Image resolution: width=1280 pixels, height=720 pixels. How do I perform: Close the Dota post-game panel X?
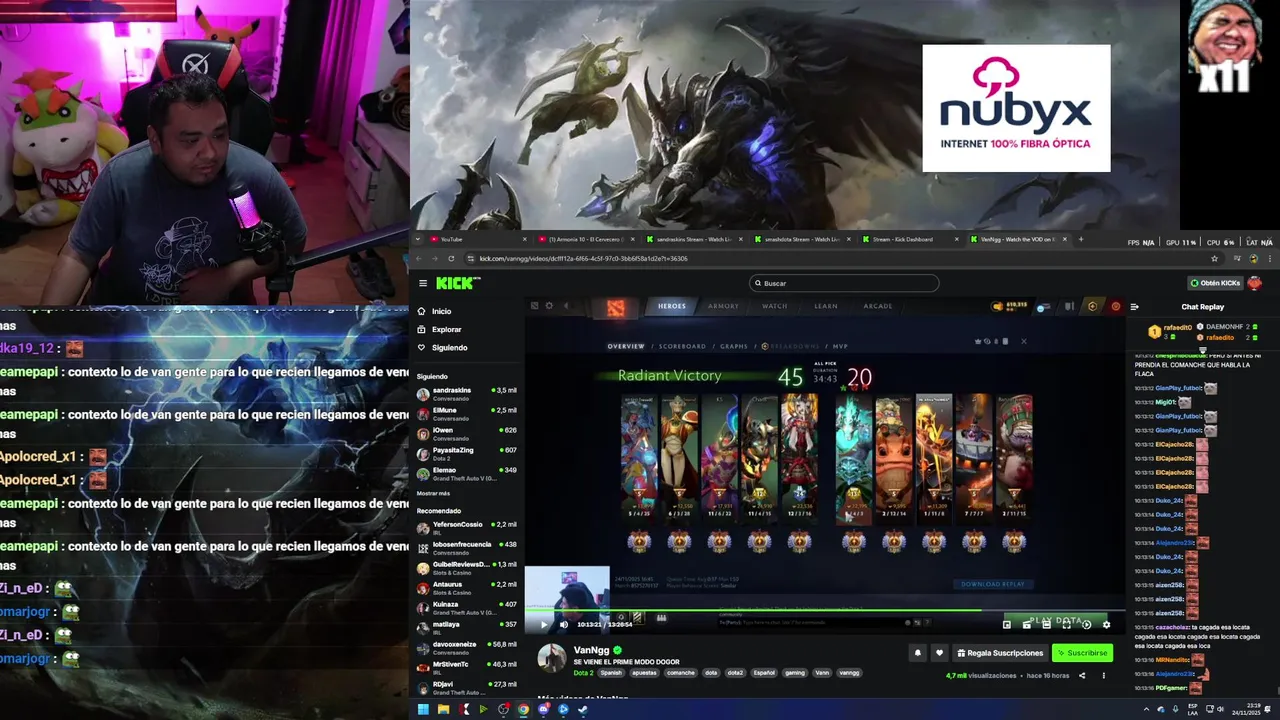[x=1023, y=341]
